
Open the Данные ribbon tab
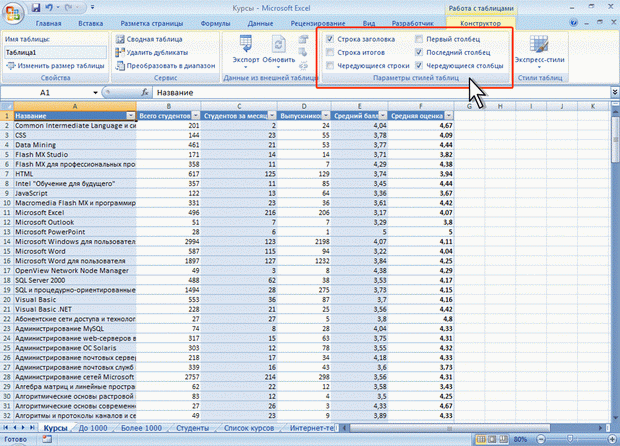pyautogui.click(x=260, y=23)
